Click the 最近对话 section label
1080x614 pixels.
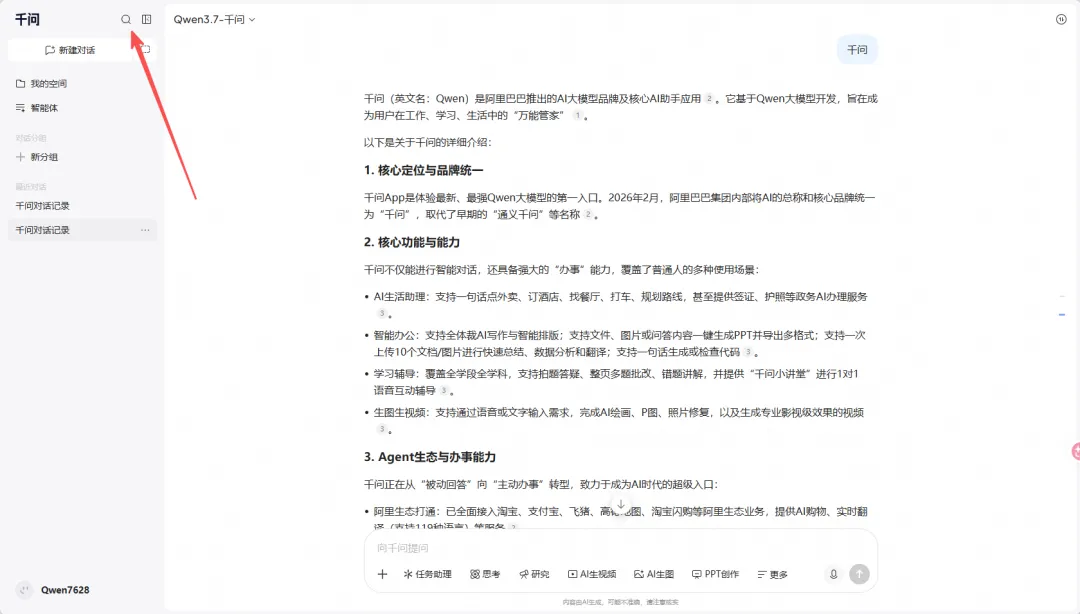tap(30, 187)
